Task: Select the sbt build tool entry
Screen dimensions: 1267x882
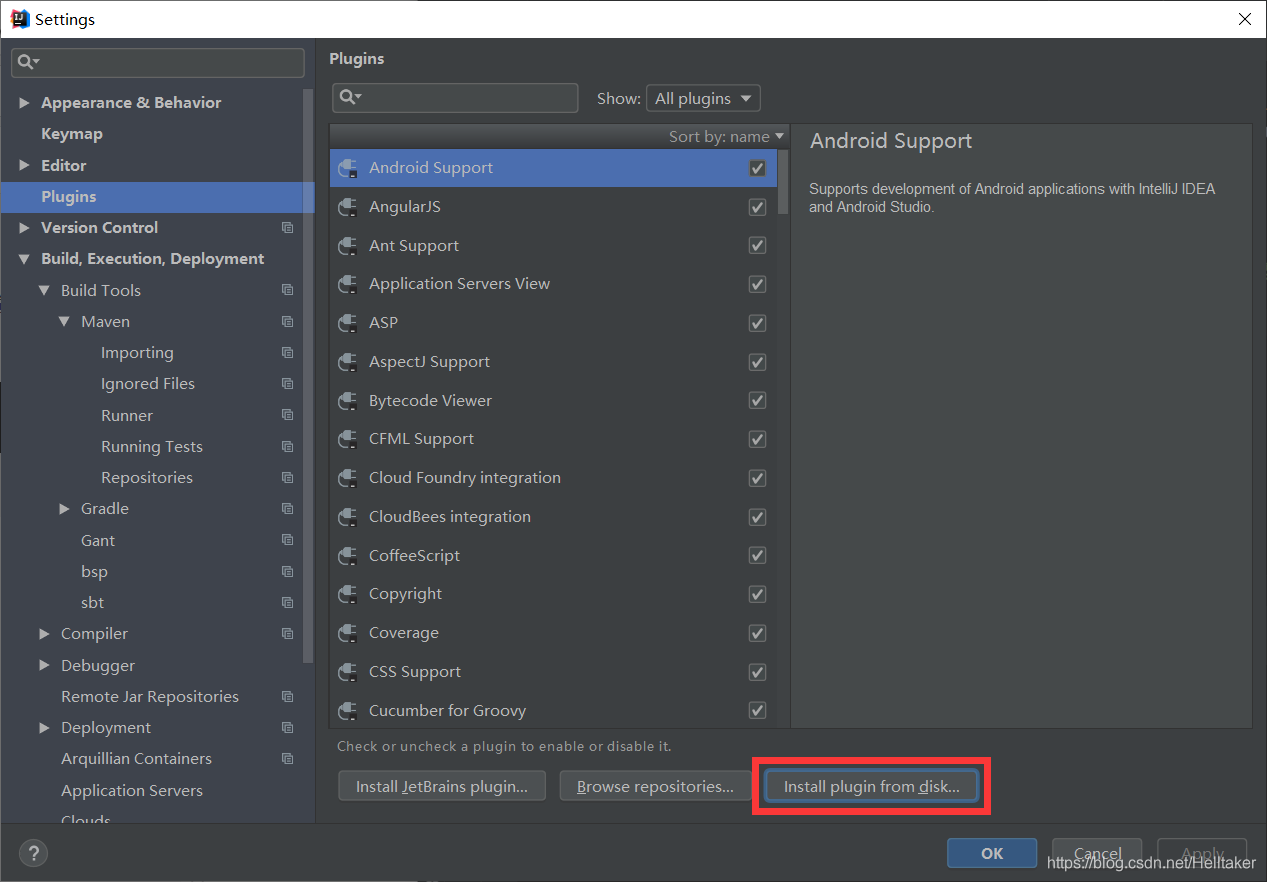Action: coord(92,603)
